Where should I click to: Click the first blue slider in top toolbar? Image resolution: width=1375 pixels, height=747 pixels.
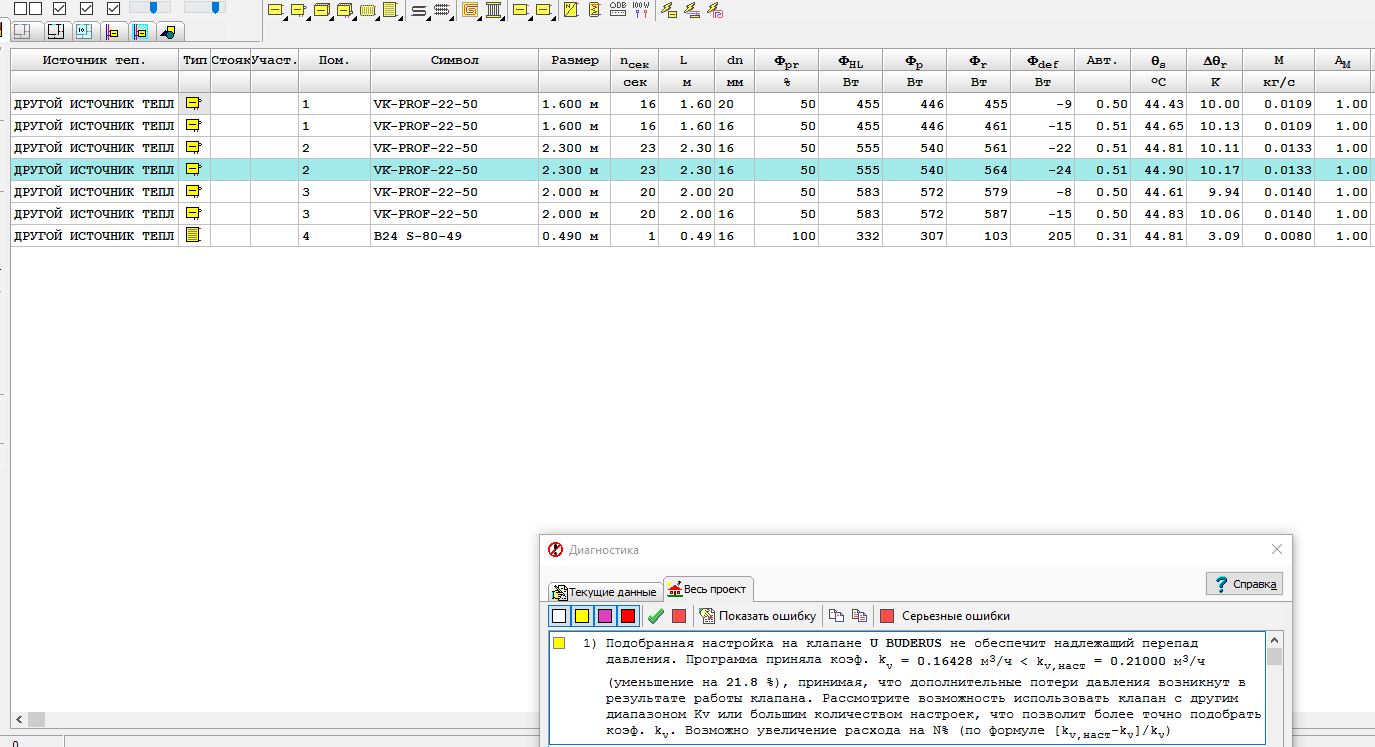(152, 8)
